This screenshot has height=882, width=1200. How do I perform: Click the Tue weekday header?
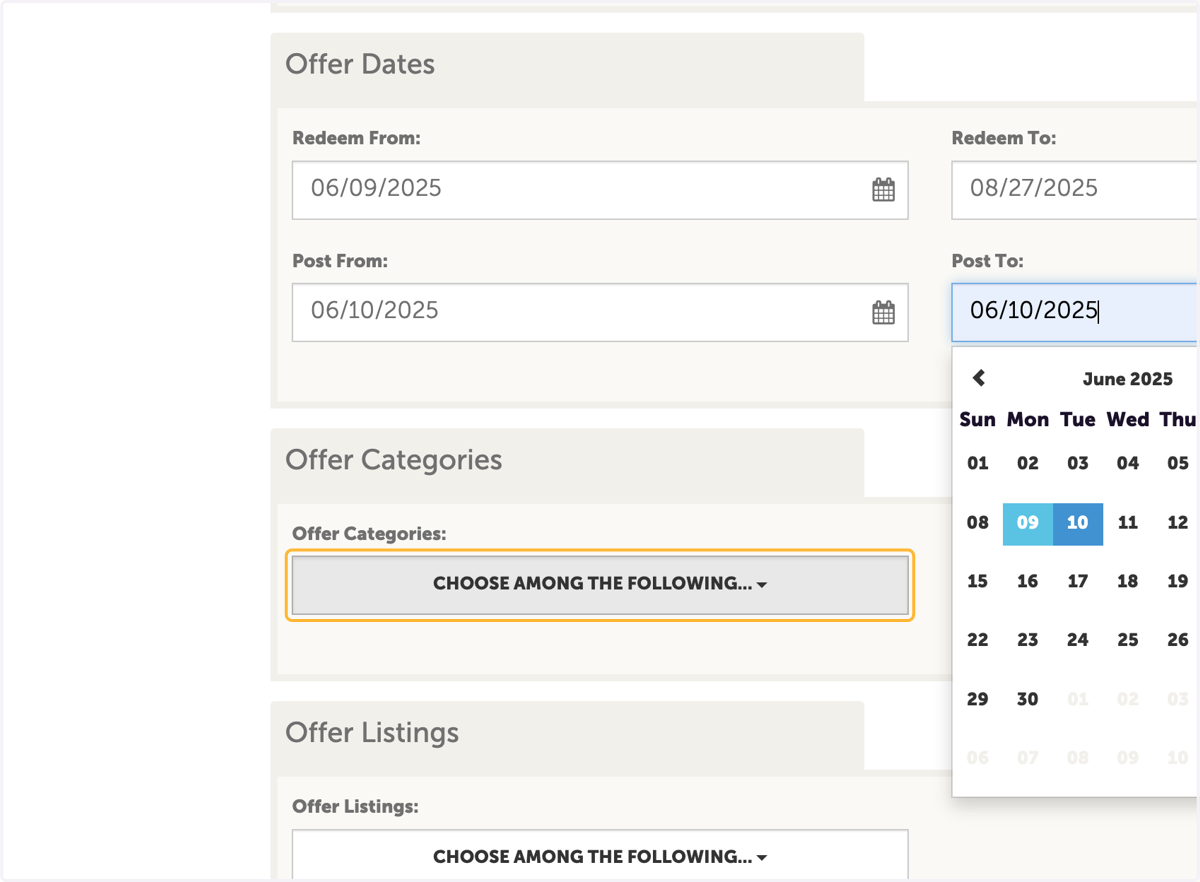pyautogui.click(x=1078, y=420)
